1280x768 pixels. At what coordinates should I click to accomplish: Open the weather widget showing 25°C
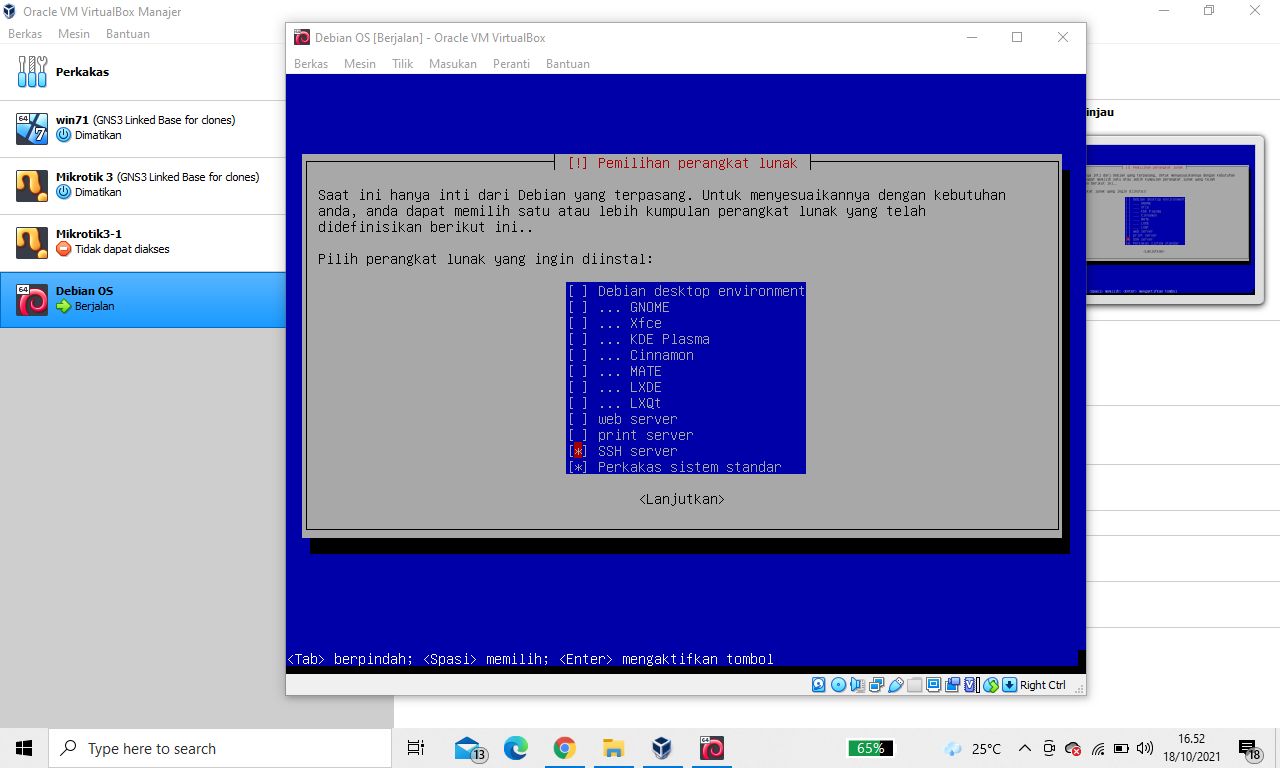click(972, 748)
